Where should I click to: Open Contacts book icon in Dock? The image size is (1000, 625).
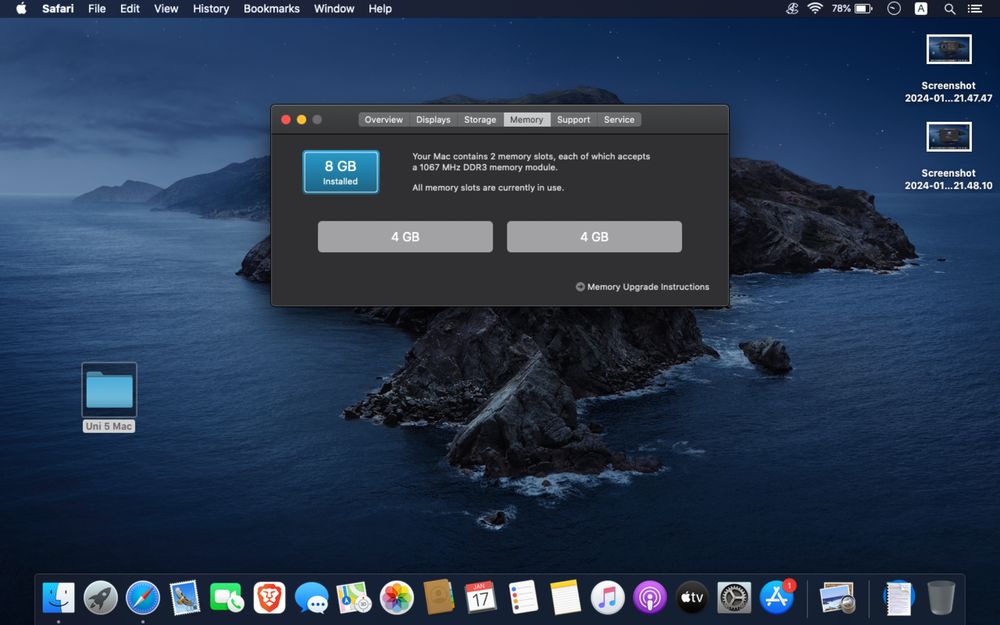point(439,598)
